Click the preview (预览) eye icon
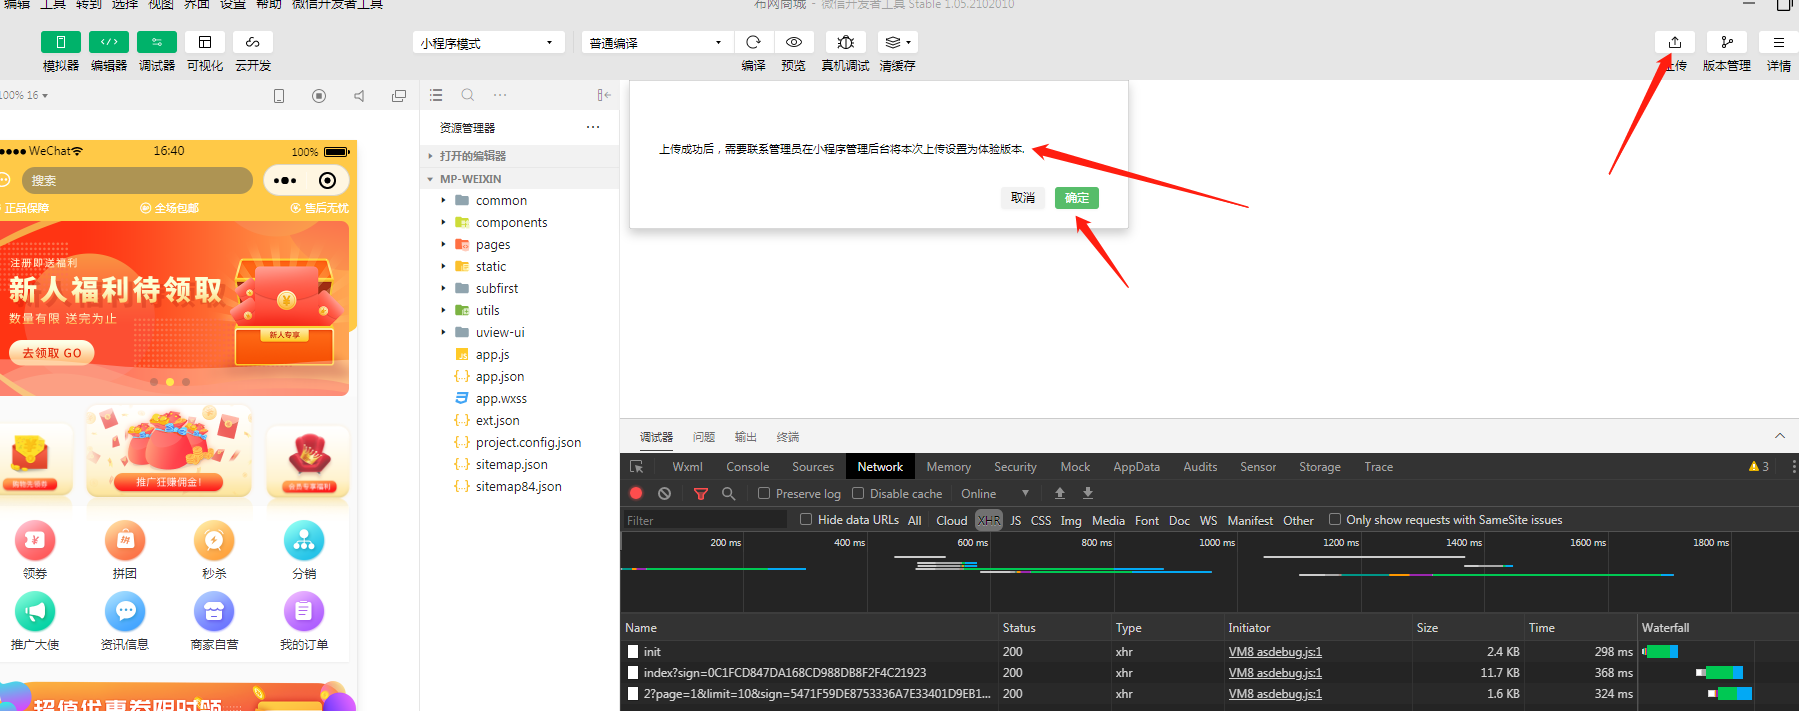1799x711 pixels. pyautogui.click(x=794, y=42)
